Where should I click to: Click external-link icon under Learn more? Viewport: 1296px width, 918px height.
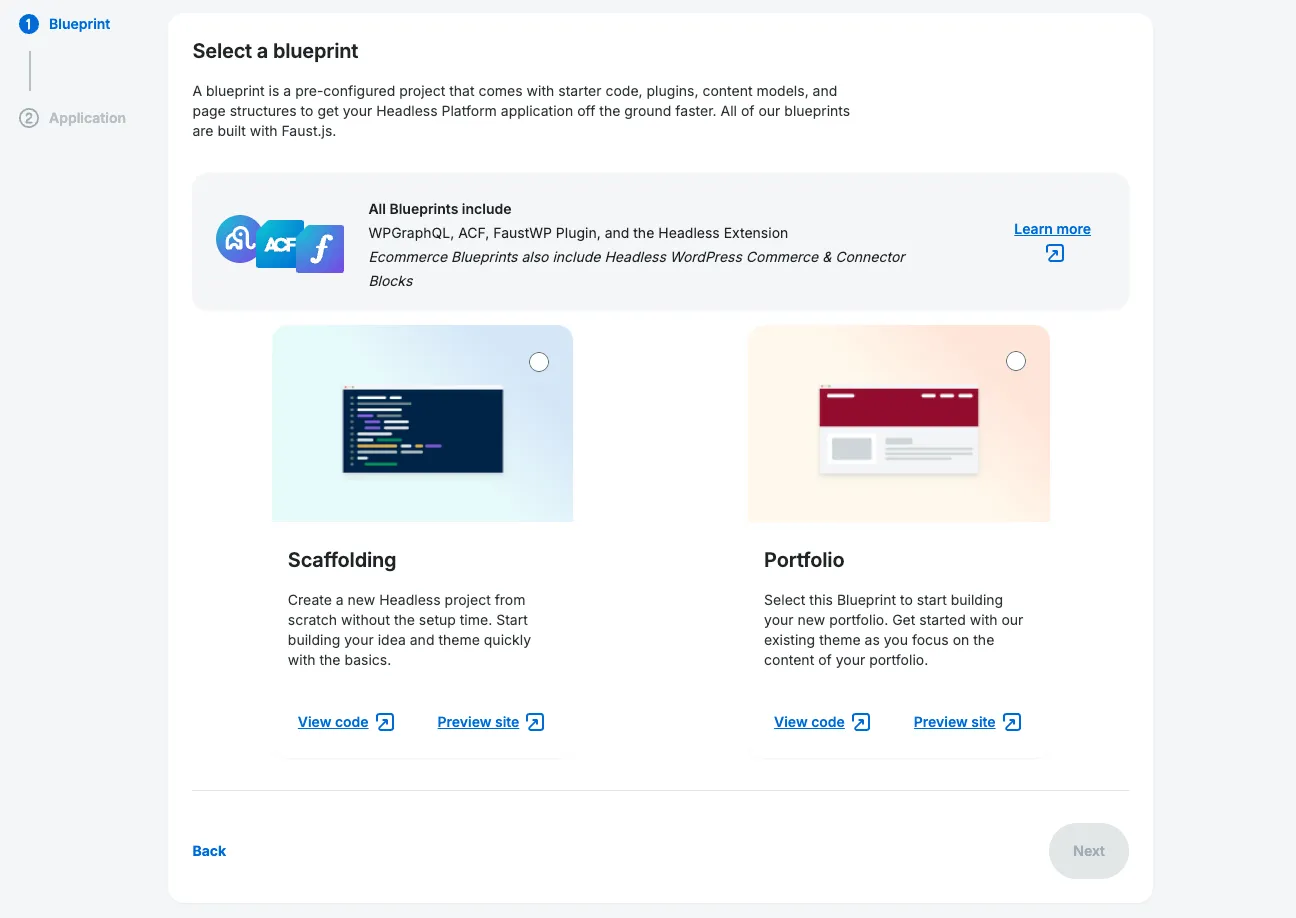(1054, 253)
